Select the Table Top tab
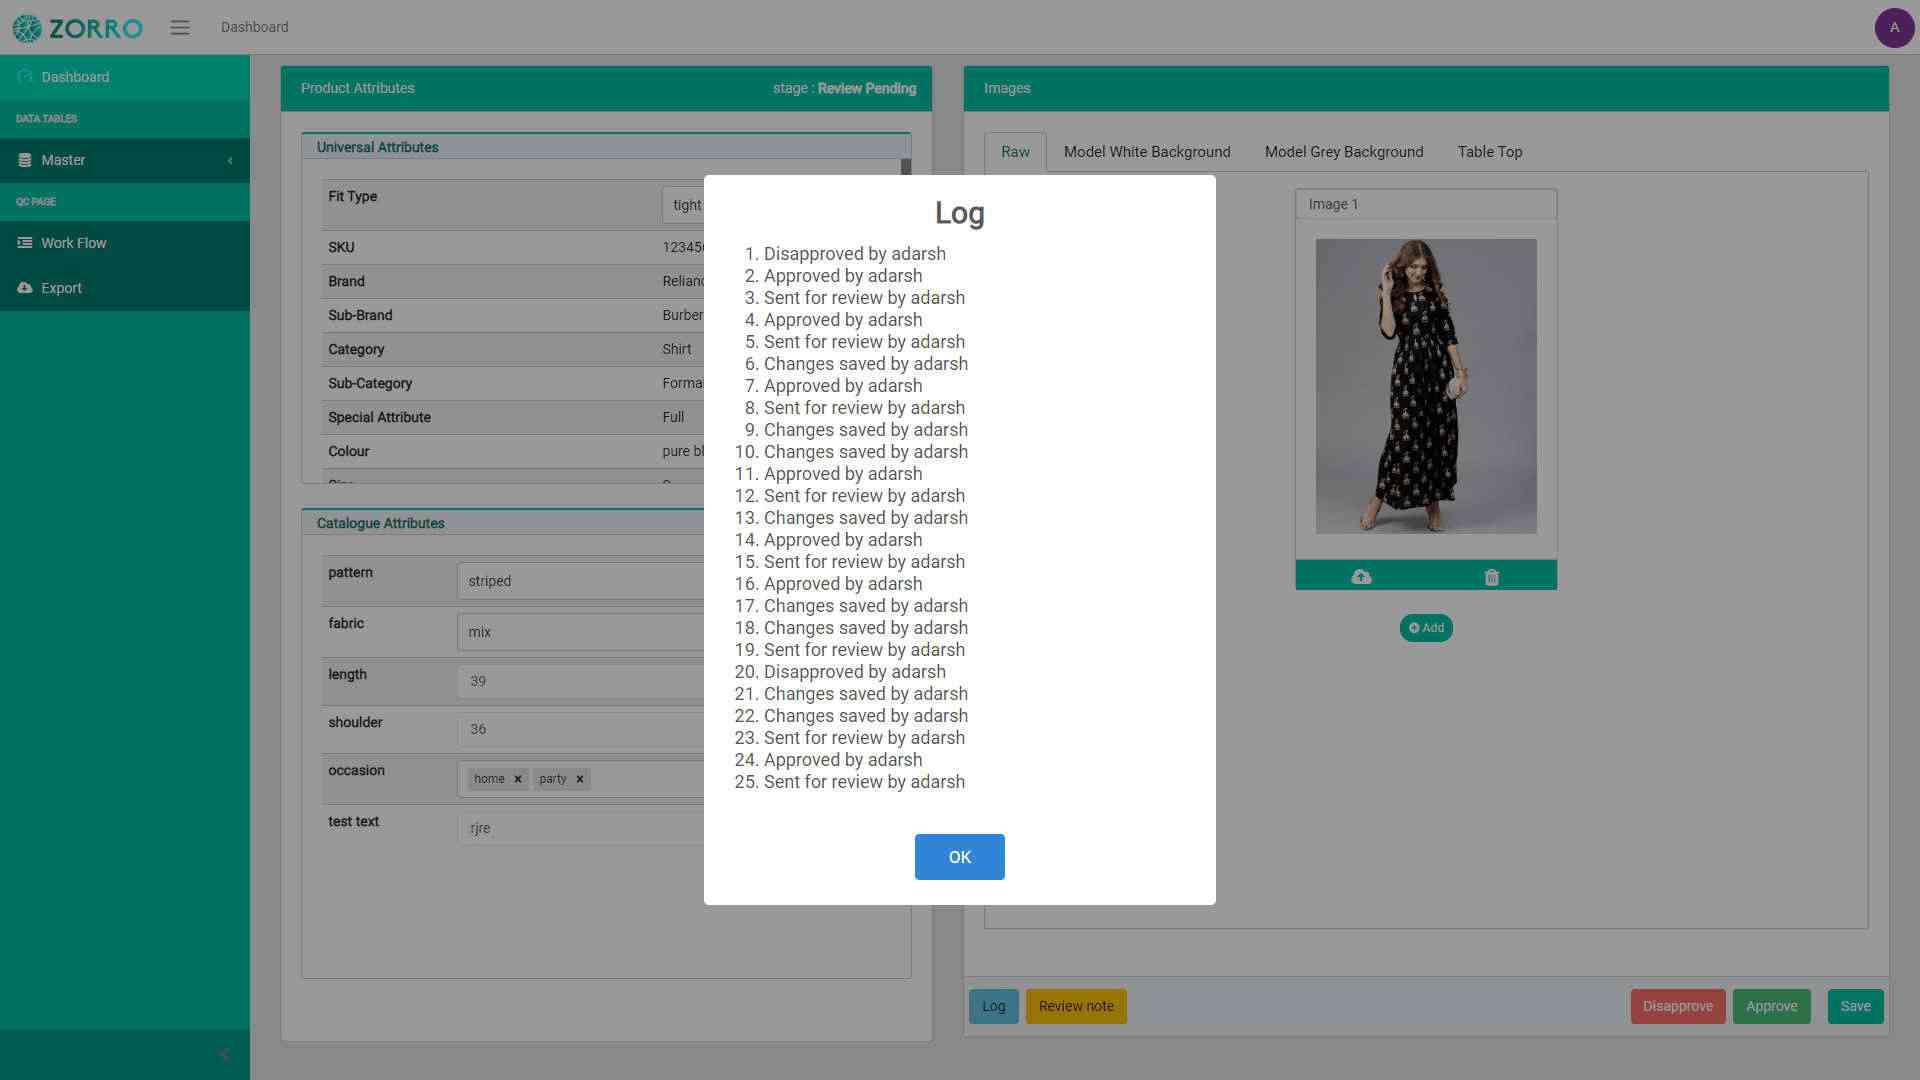The height and width of the screenshot is (1080, 1920). pyautogui.click(x=1490, y=152)
